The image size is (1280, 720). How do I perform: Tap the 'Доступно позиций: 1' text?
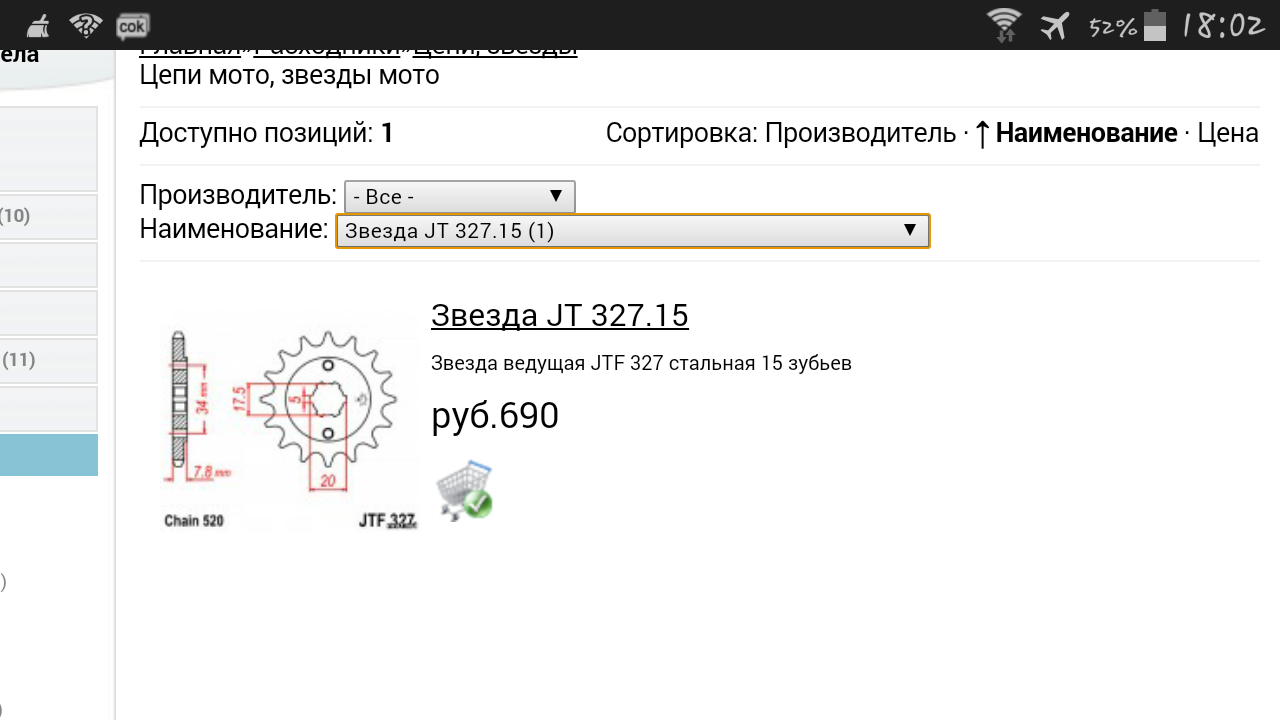point(266,133)
